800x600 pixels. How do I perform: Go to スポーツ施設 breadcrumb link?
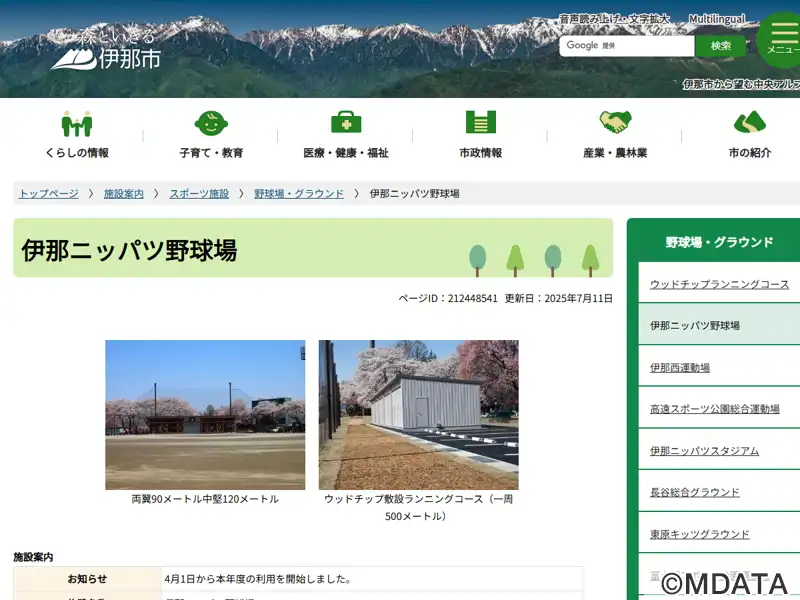pos(199,193)
